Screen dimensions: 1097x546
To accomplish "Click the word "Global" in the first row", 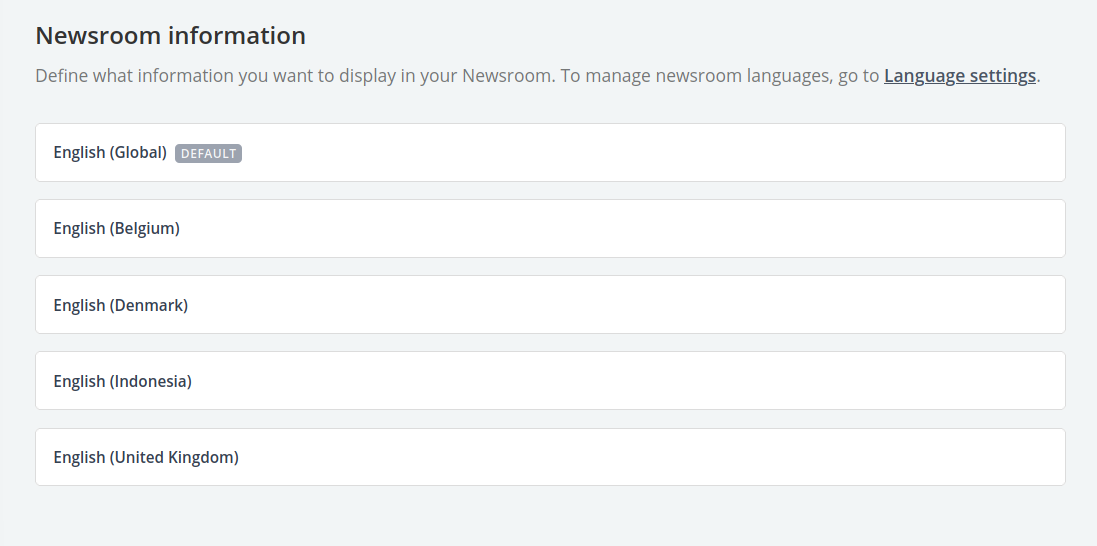I will coord(138,153).
